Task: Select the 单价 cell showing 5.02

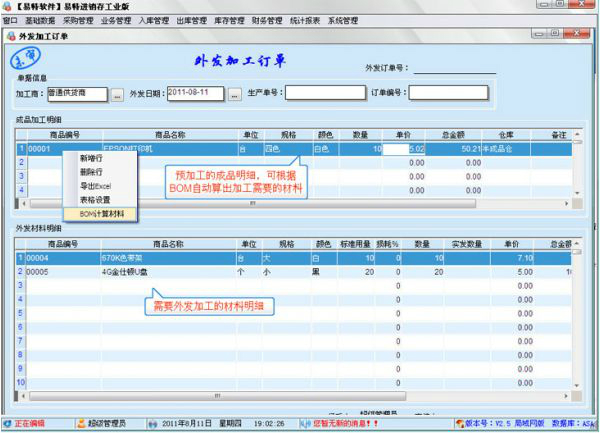Action: (404, 149)
